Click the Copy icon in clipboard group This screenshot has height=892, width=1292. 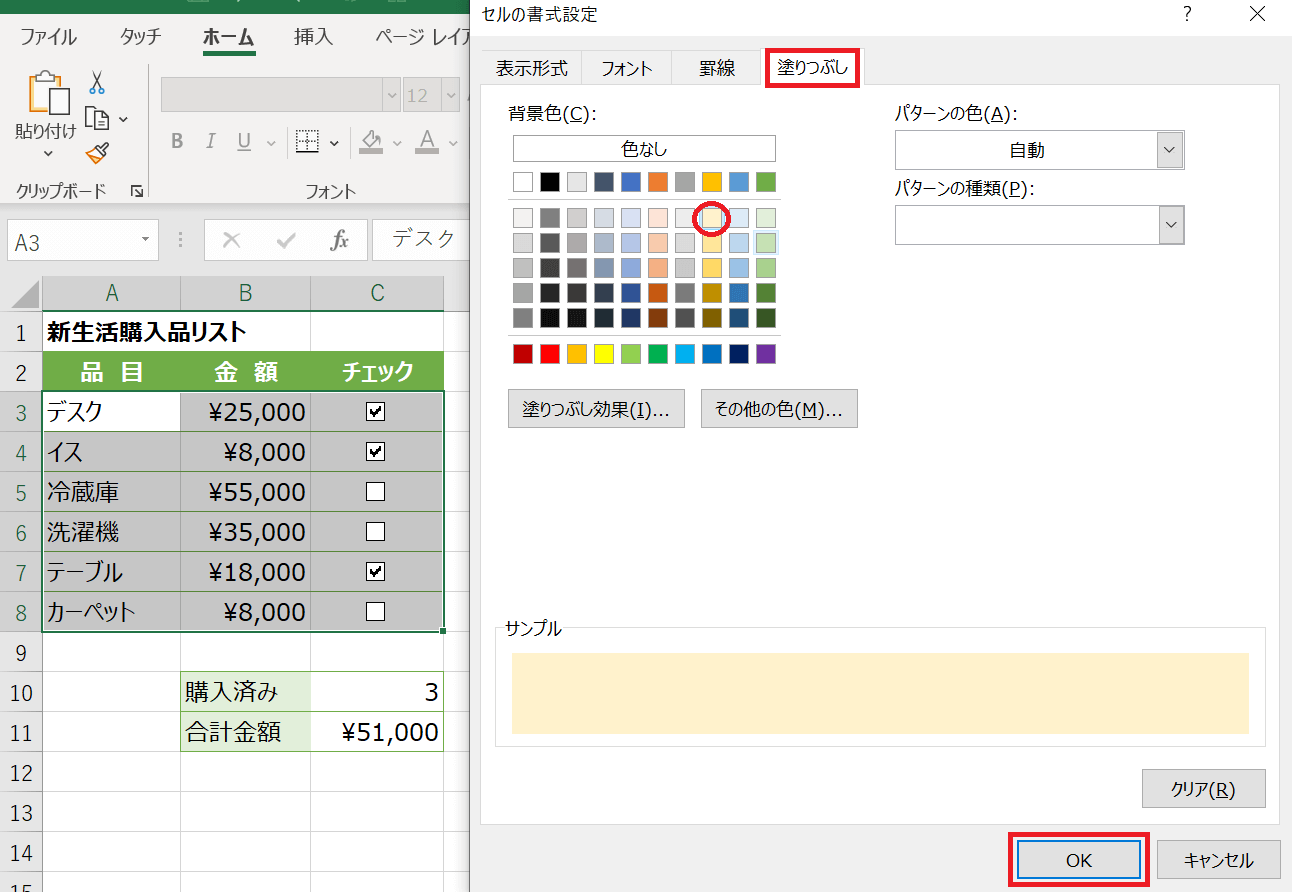point(97,119)
